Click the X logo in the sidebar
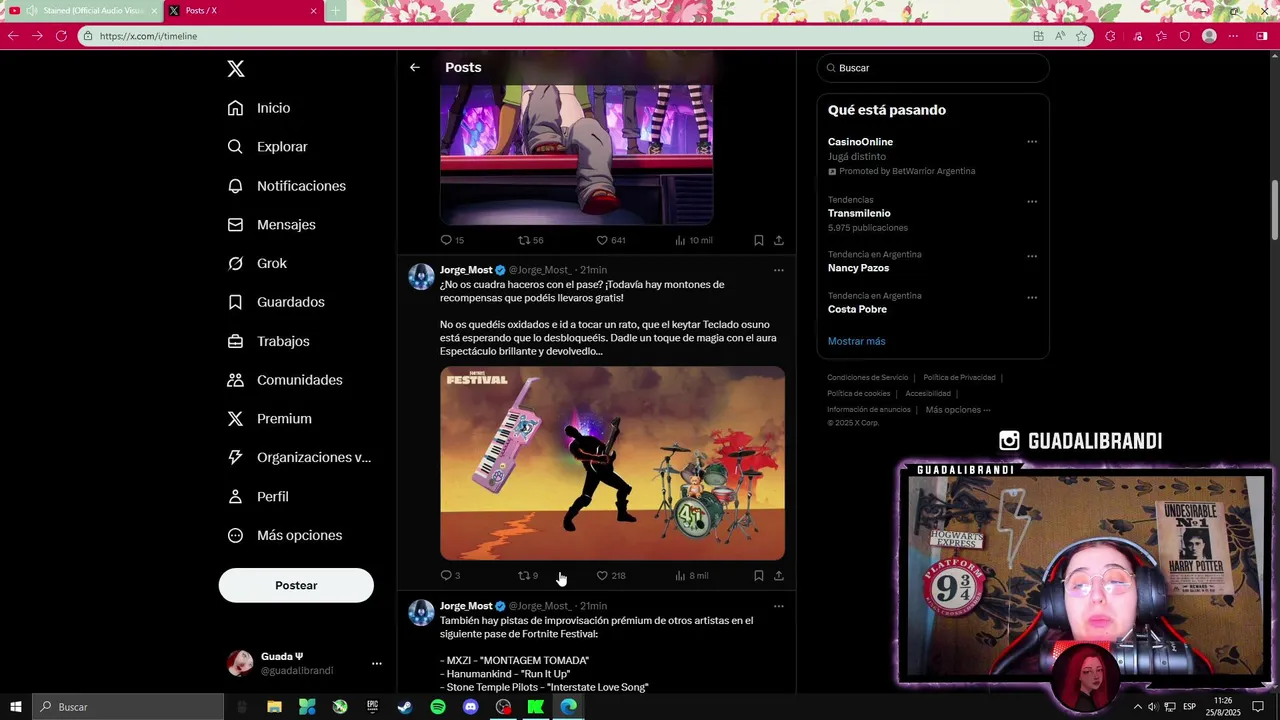Screen dimensions: 1280x720 point(236,69)
